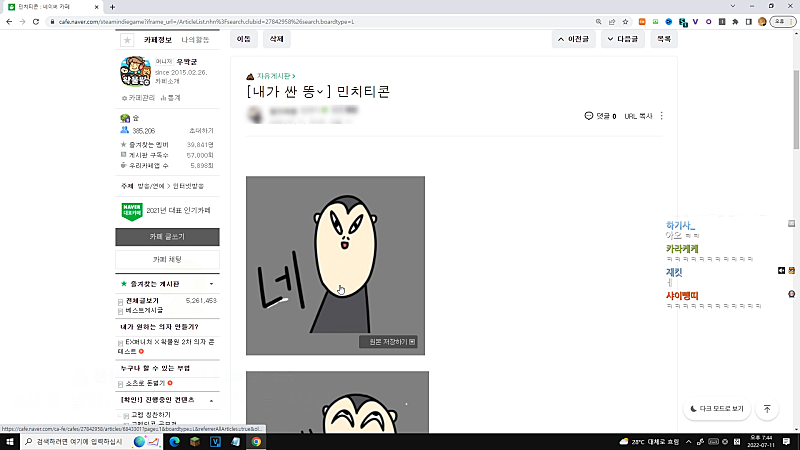The height and width of the screenshot is (450, 800).
Task: Enable 다크 모드로 보기 dark mode
Action: [717, 409]
